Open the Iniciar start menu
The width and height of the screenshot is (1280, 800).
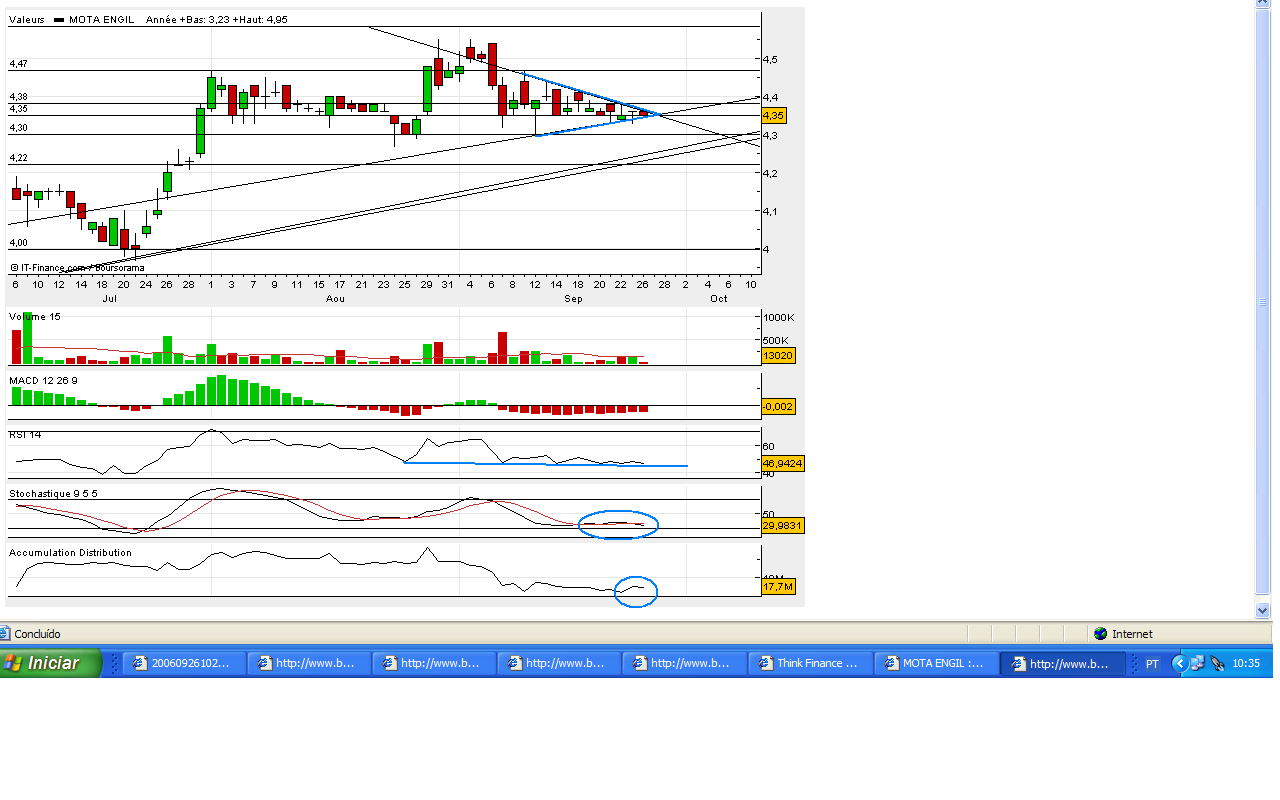tap(51, 663)
